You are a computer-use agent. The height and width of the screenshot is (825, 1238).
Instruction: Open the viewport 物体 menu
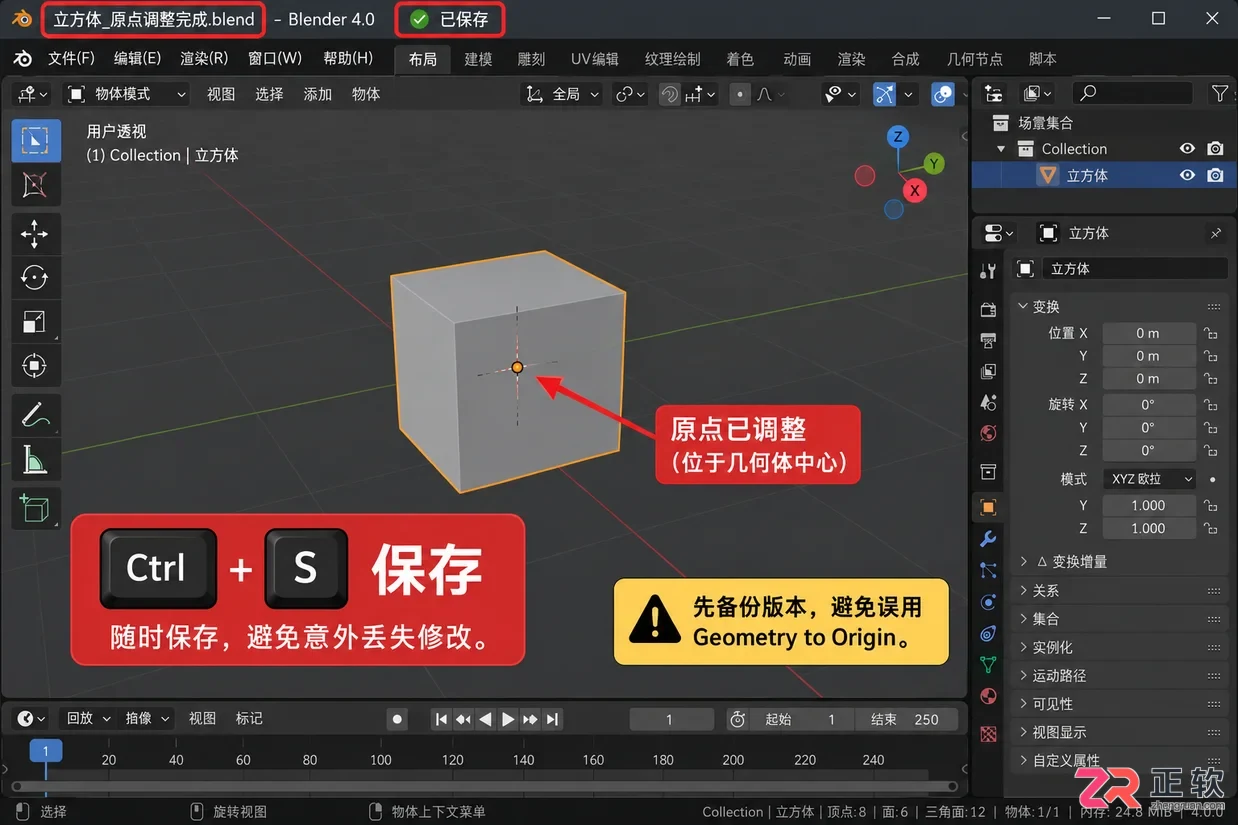pyautogui.click(x=366, y=94)
